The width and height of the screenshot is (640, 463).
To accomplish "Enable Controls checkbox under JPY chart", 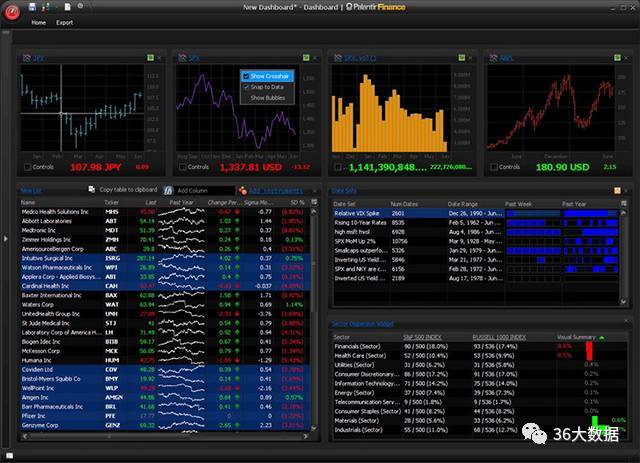I will point(28,167).
